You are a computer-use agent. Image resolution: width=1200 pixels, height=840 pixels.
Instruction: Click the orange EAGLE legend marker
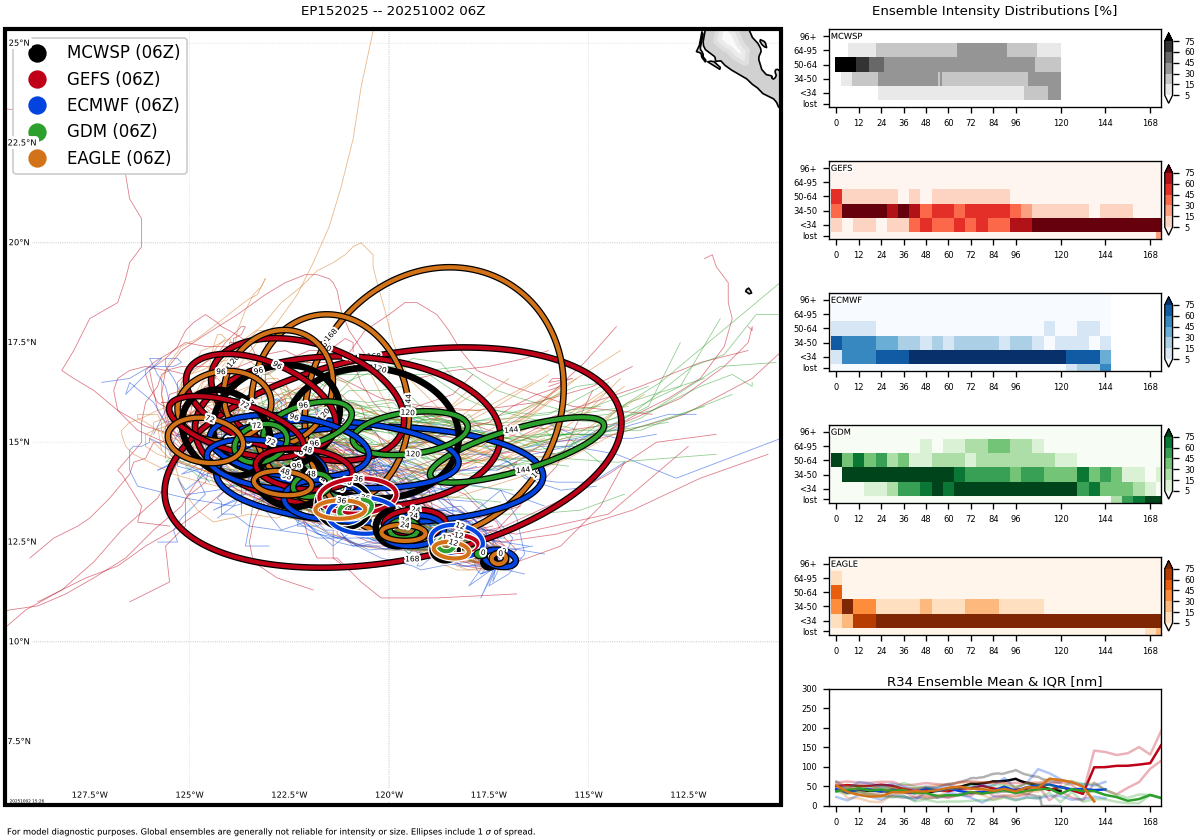[x=37, y=158]
